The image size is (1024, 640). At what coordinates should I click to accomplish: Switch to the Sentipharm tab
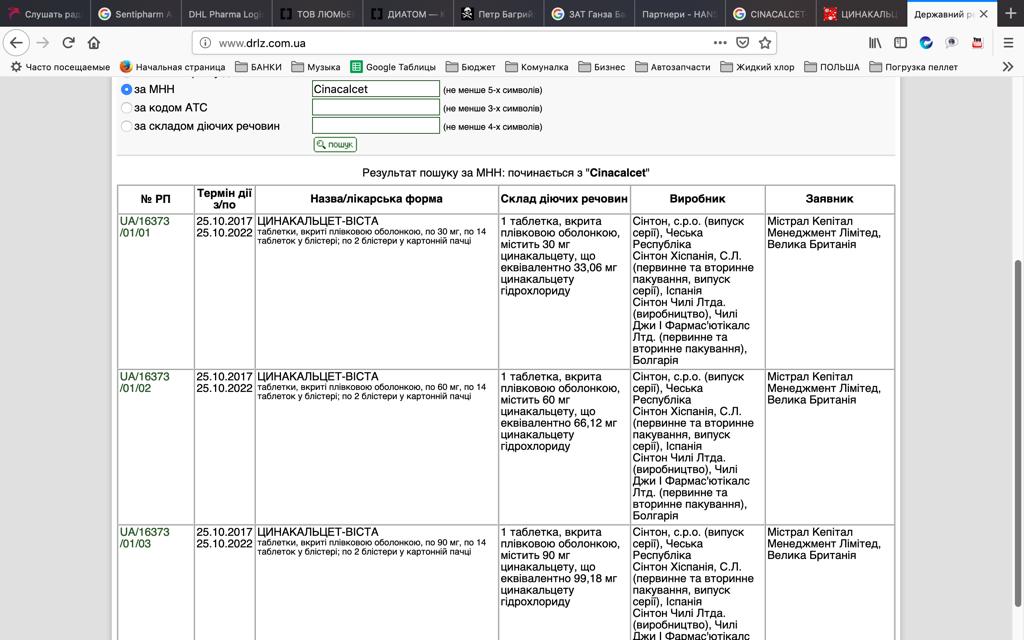click(x=134, y=14)
